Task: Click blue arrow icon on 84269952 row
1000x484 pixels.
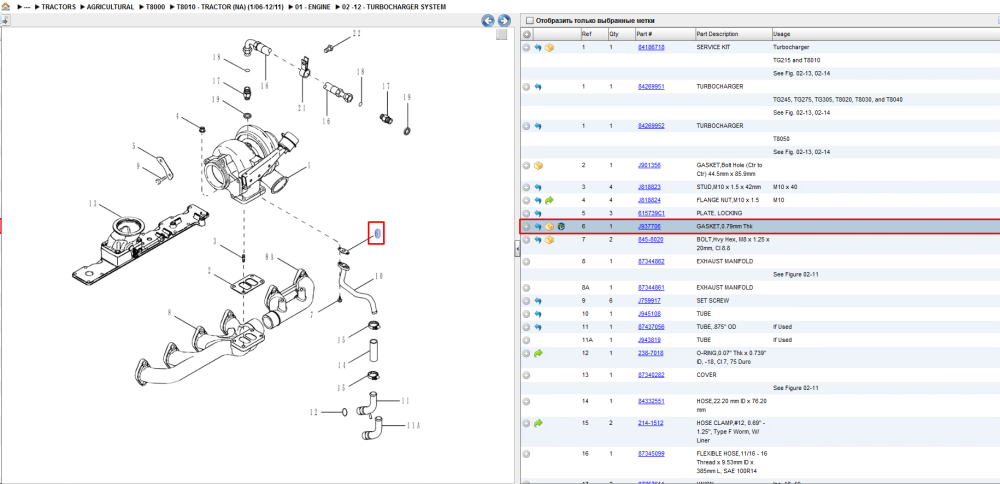Action: [x=538, y=126]
